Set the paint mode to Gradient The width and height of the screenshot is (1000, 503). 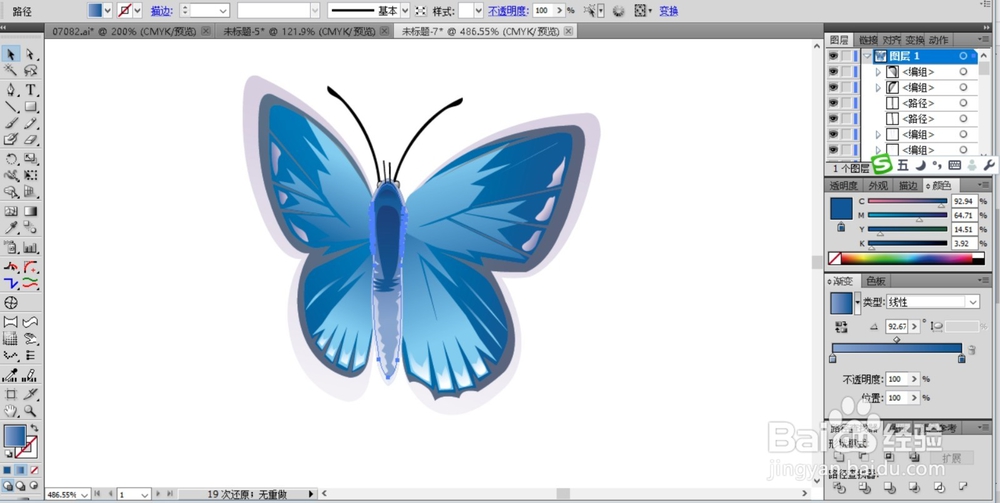(x=21, y=470)
